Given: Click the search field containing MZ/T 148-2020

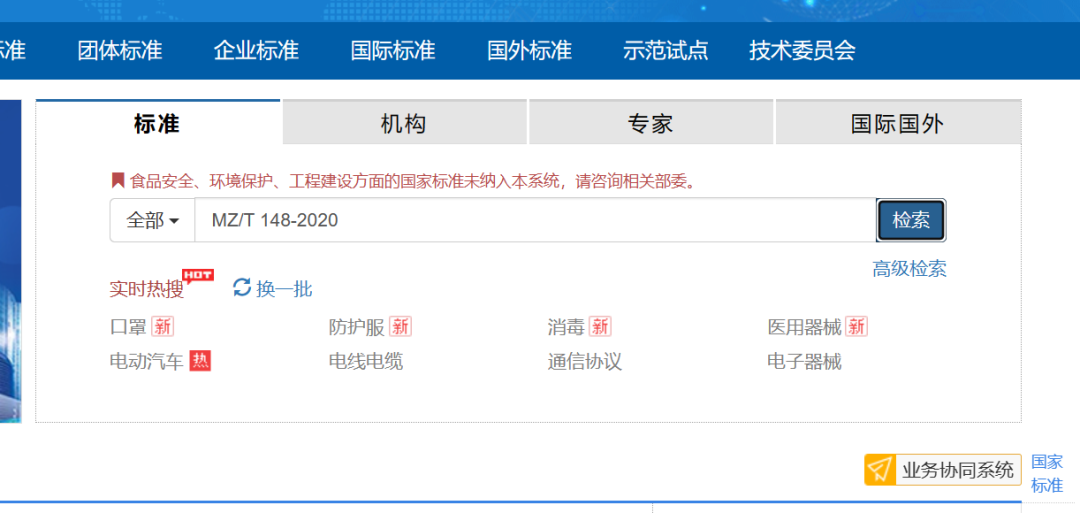Looking at the screenshot, I should [x=535, y=220].
